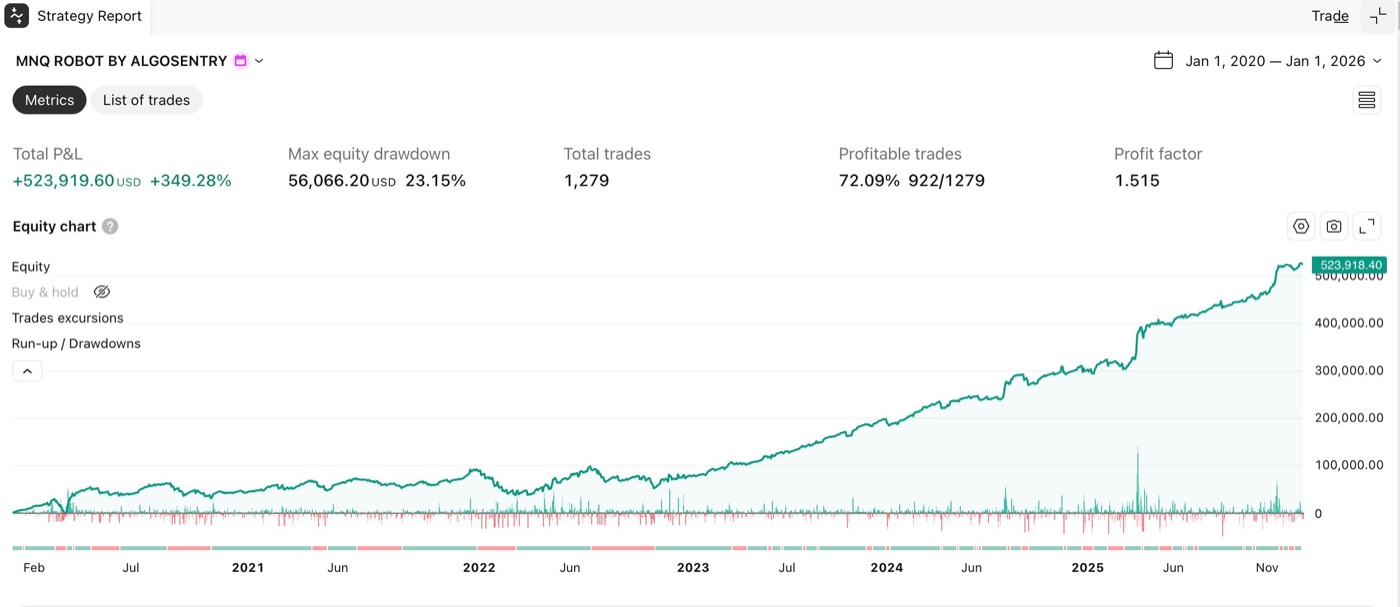Screen dimensions: 1400x607
Task: Click the 400,000.00 price axis label
Action: [x=1347, y=323]
